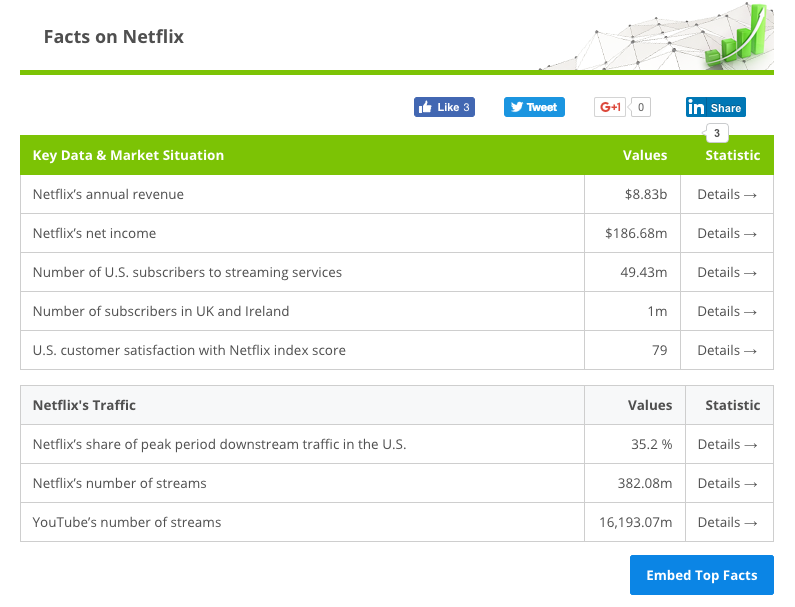Click the 'Facts on Netflix' page title
The height and width of the screenshot is (607, 795).
point(114,37)
